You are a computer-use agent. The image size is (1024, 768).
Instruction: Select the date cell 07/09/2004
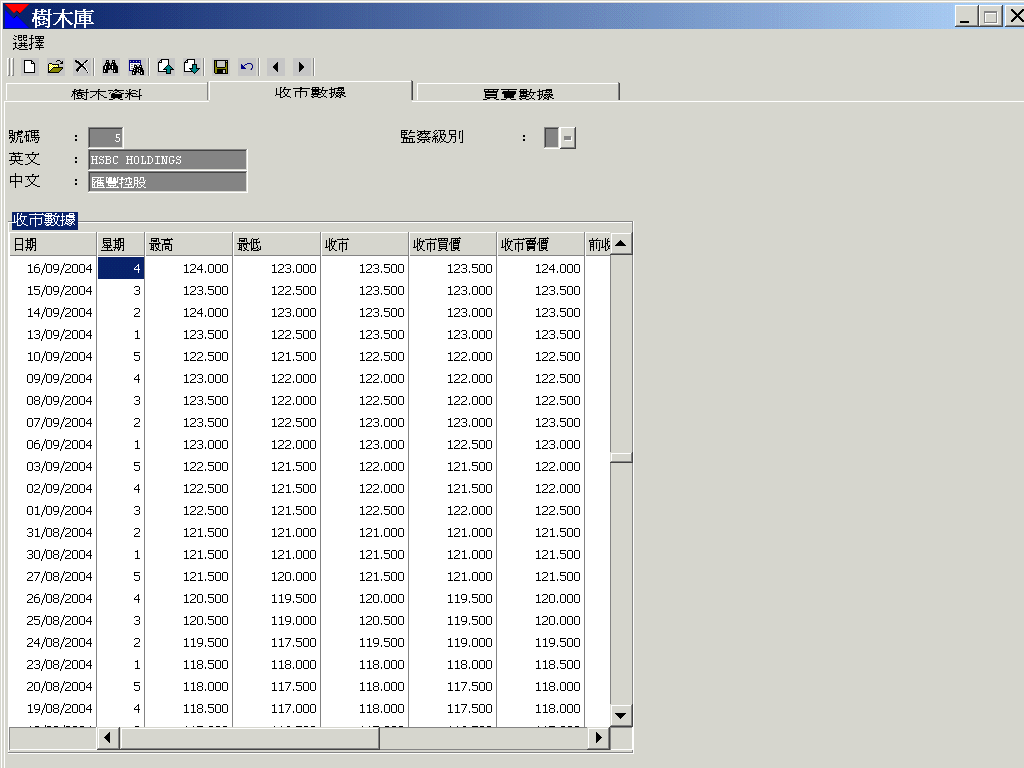[x=53, y=423]
